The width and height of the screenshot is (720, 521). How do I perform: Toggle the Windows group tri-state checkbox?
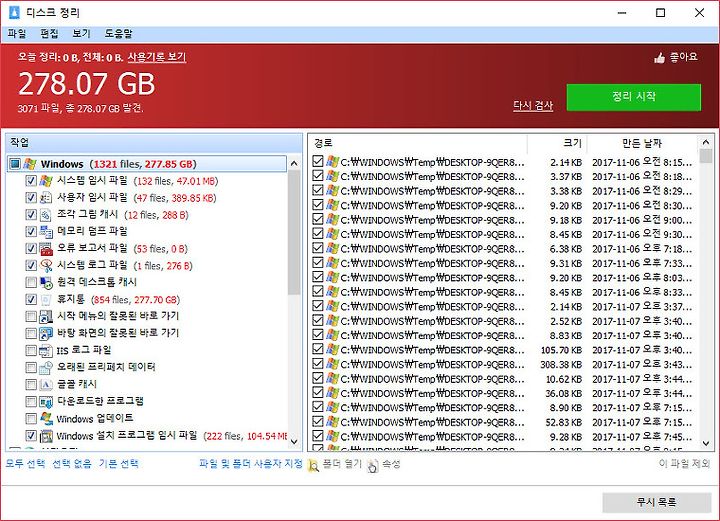pos(15,164)
